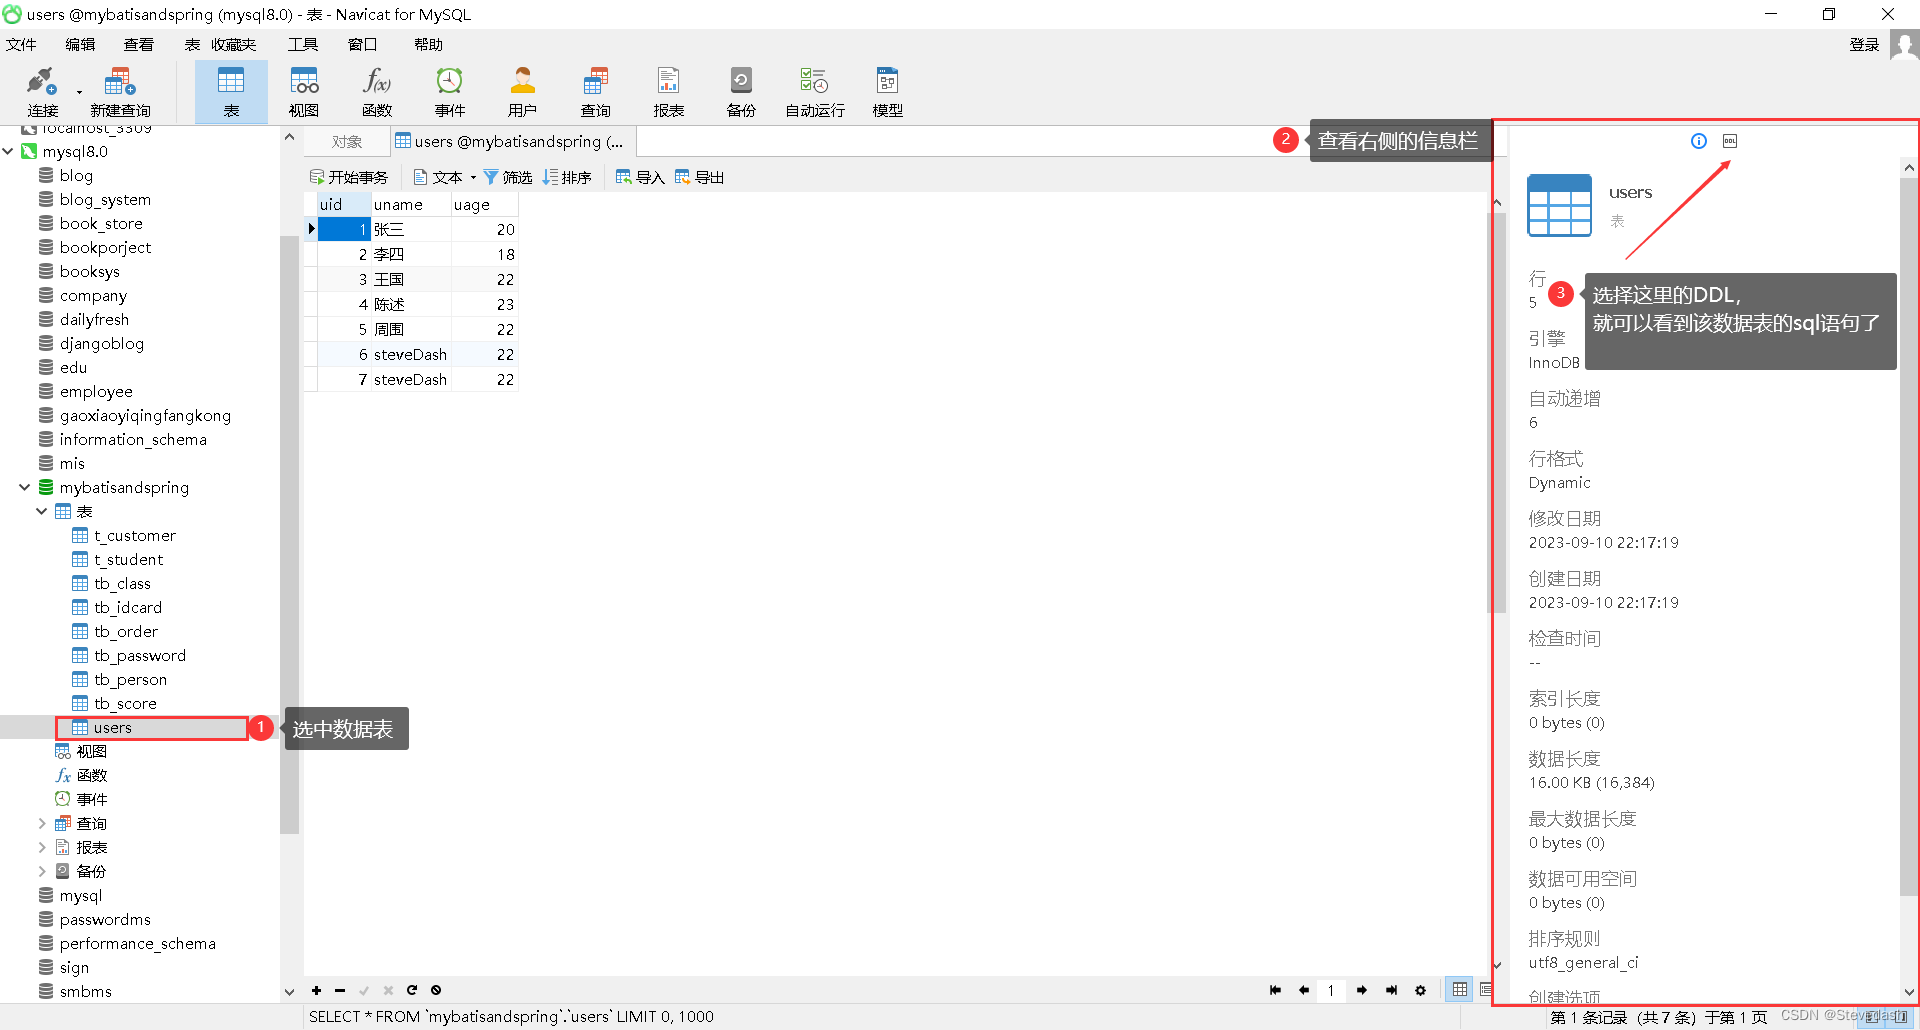Click the Login (登录) link
Screen dimensions: 1920x1030
[x=1864, y=44]
